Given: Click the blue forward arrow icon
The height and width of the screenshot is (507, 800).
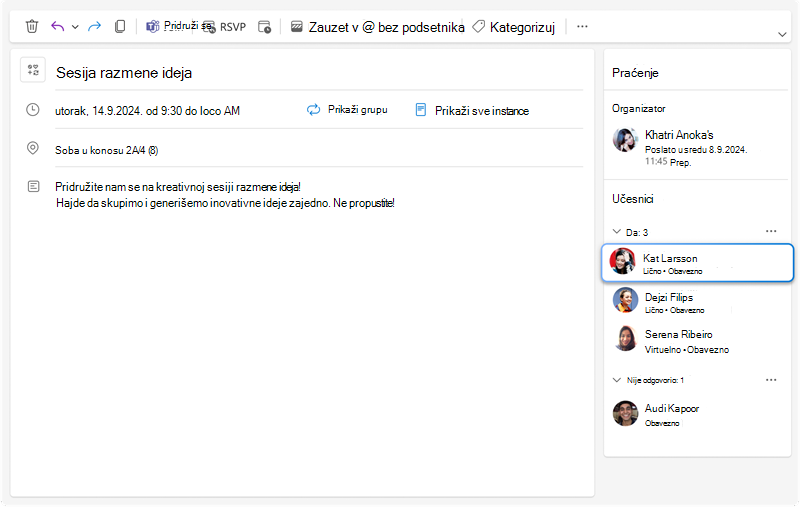Looking at the screenshot, I should 94,27.
